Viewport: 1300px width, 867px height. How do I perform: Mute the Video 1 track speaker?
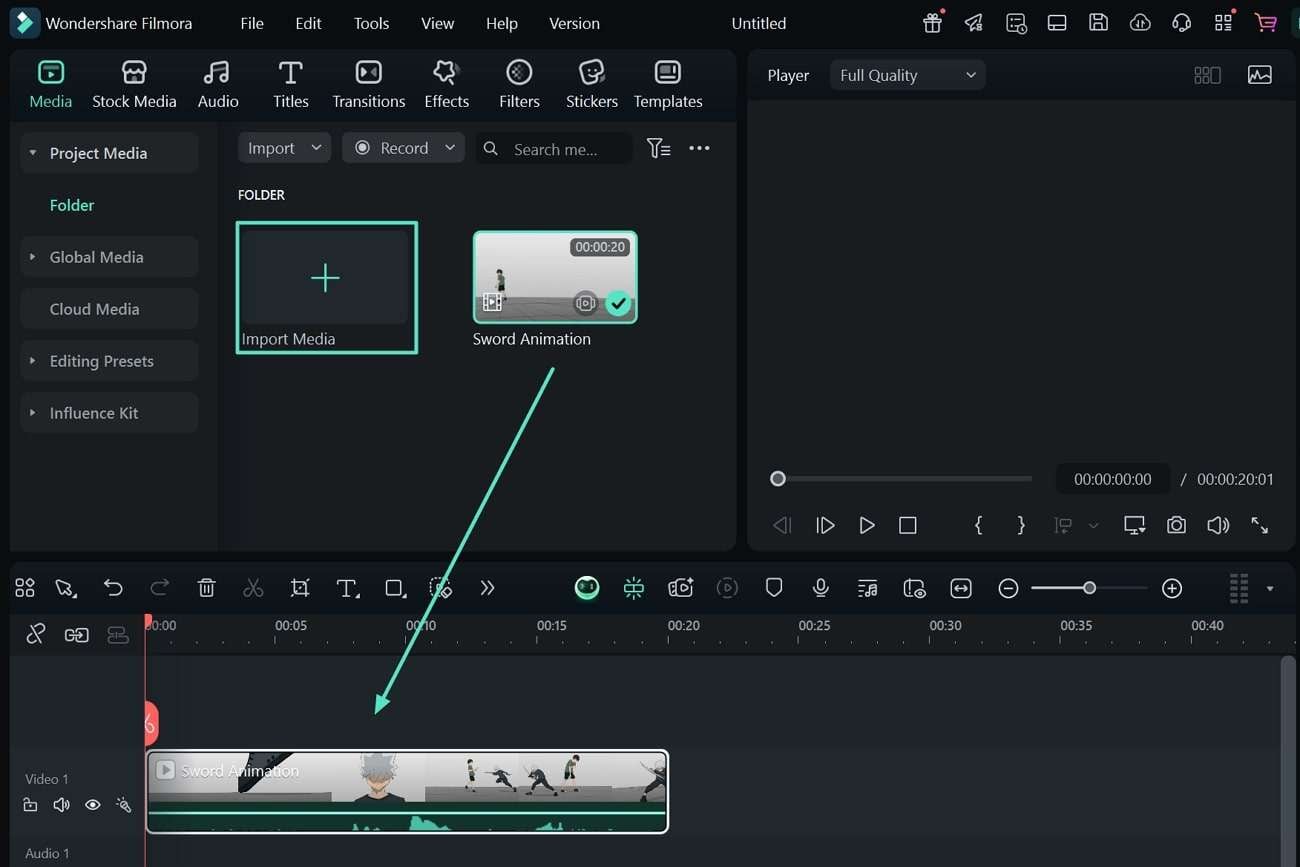point(61,804)
